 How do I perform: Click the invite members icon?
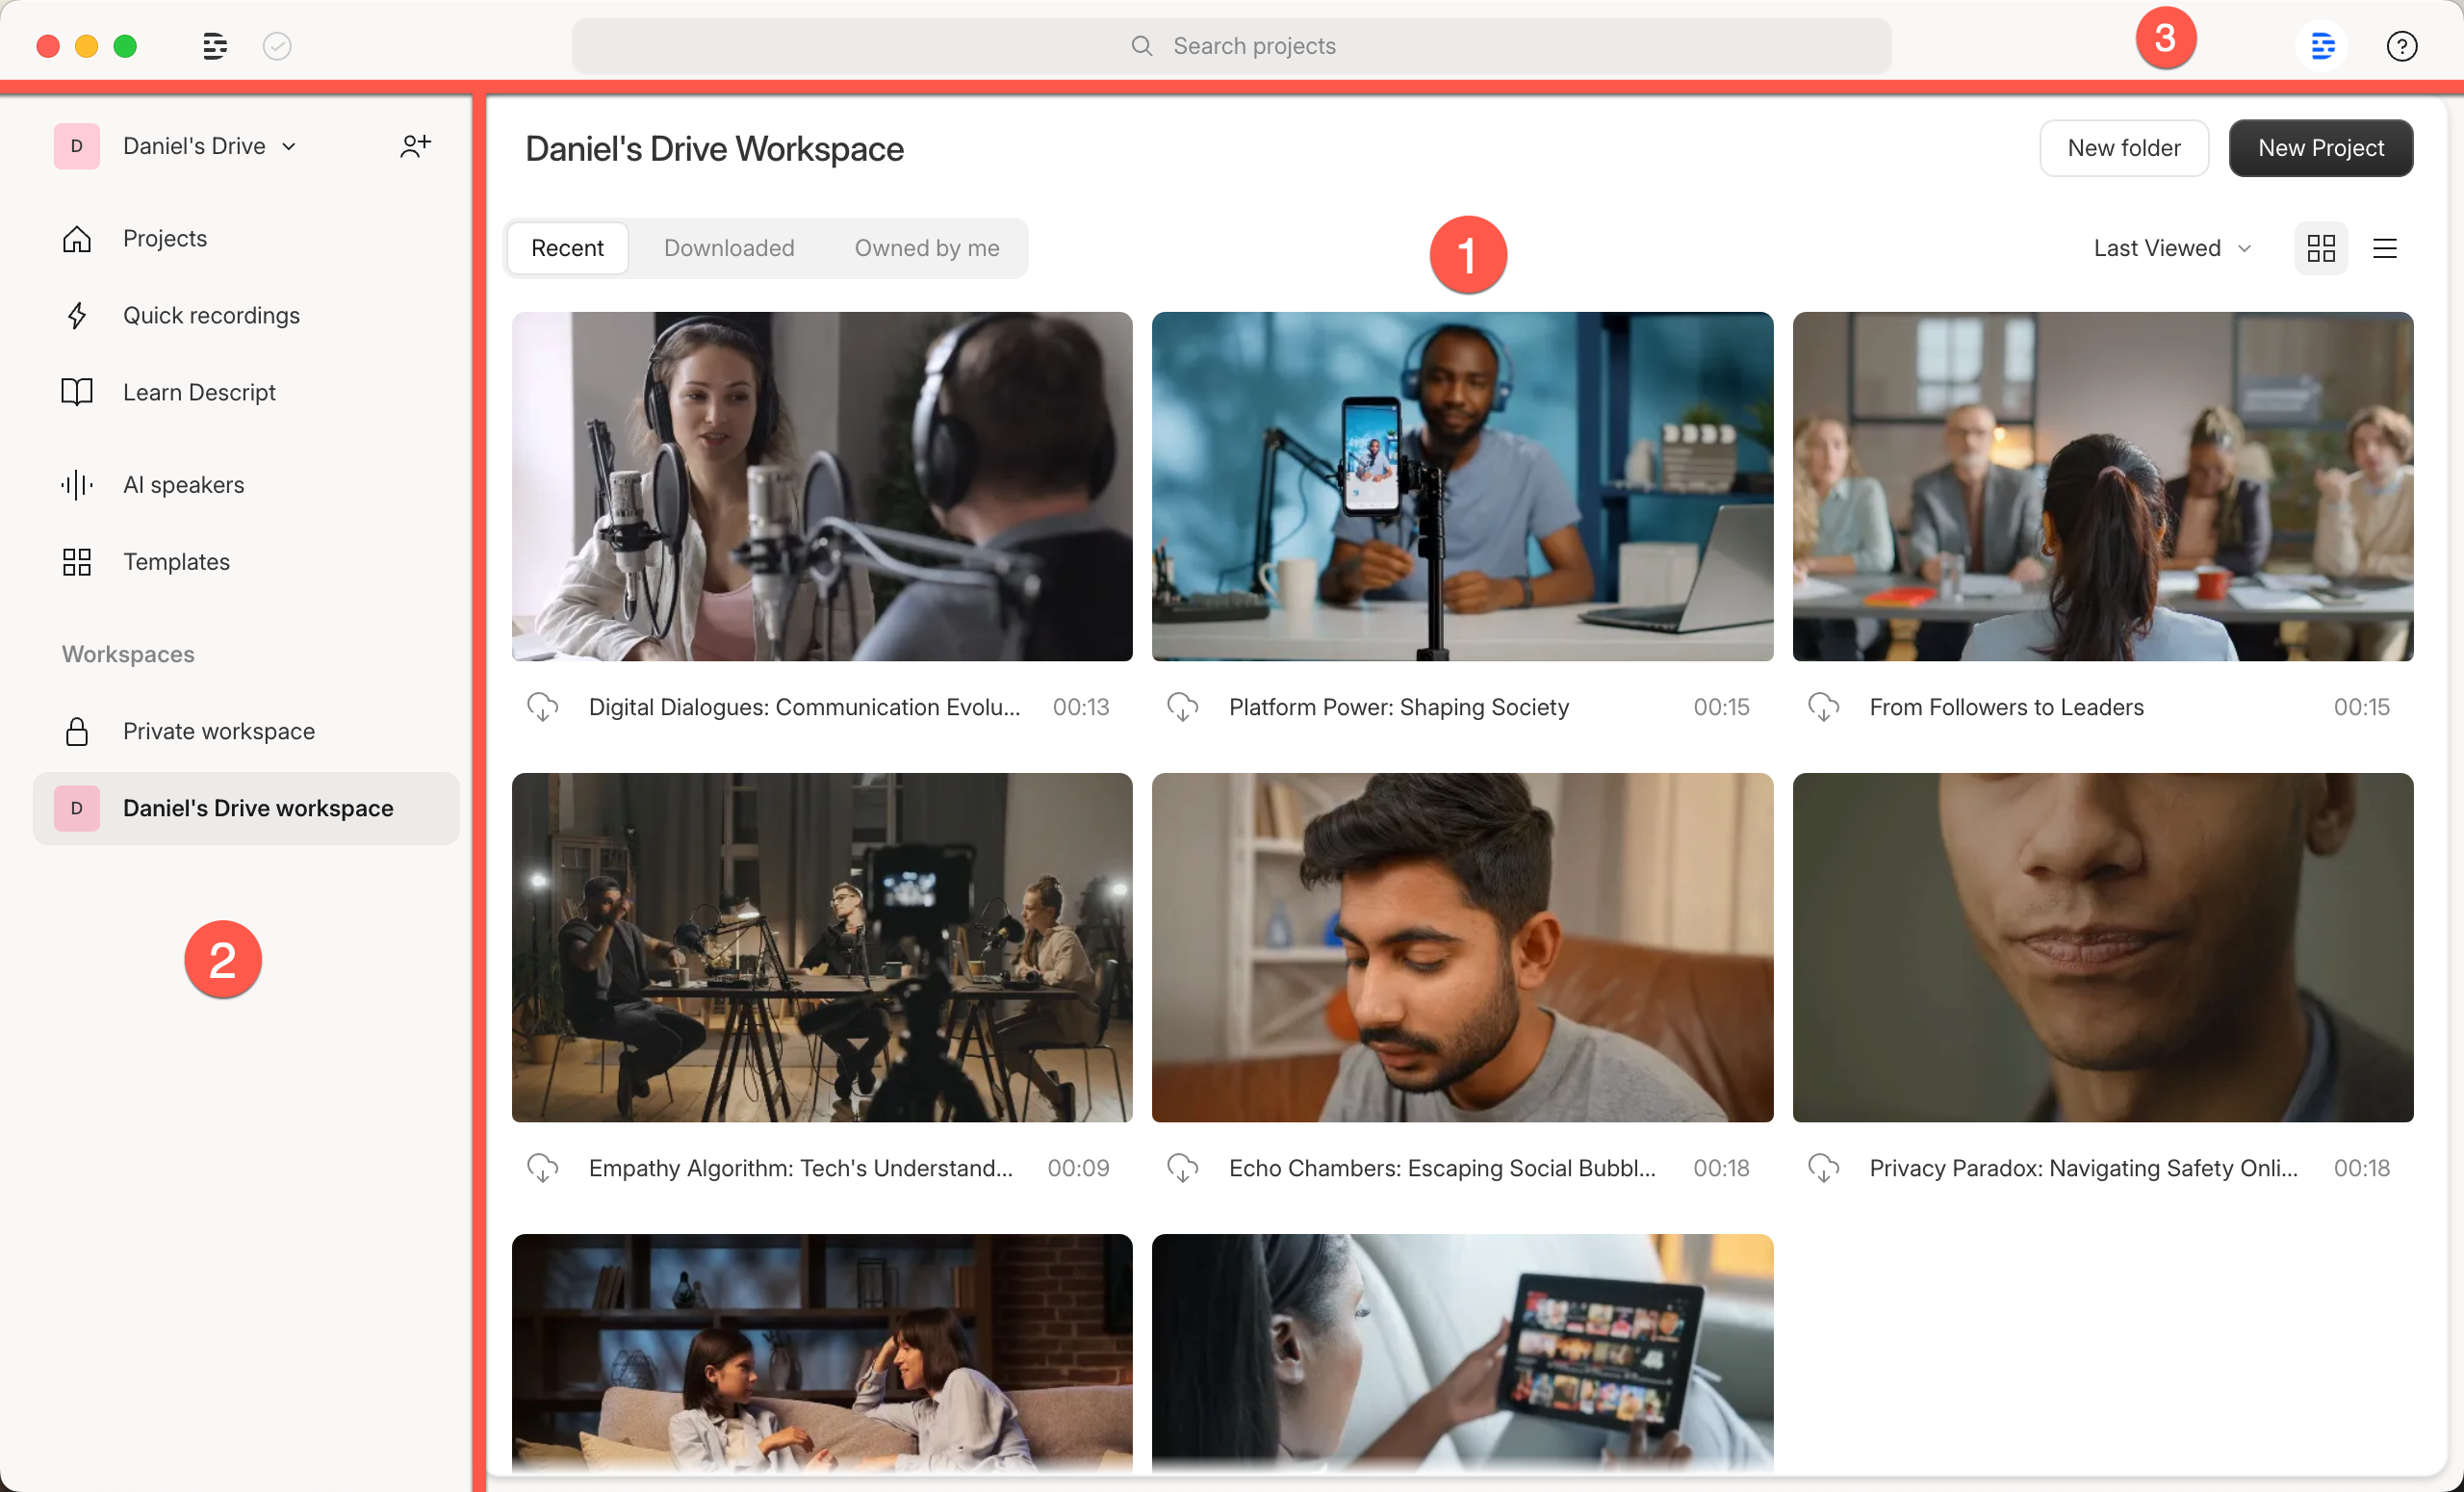tap(415, 146)
